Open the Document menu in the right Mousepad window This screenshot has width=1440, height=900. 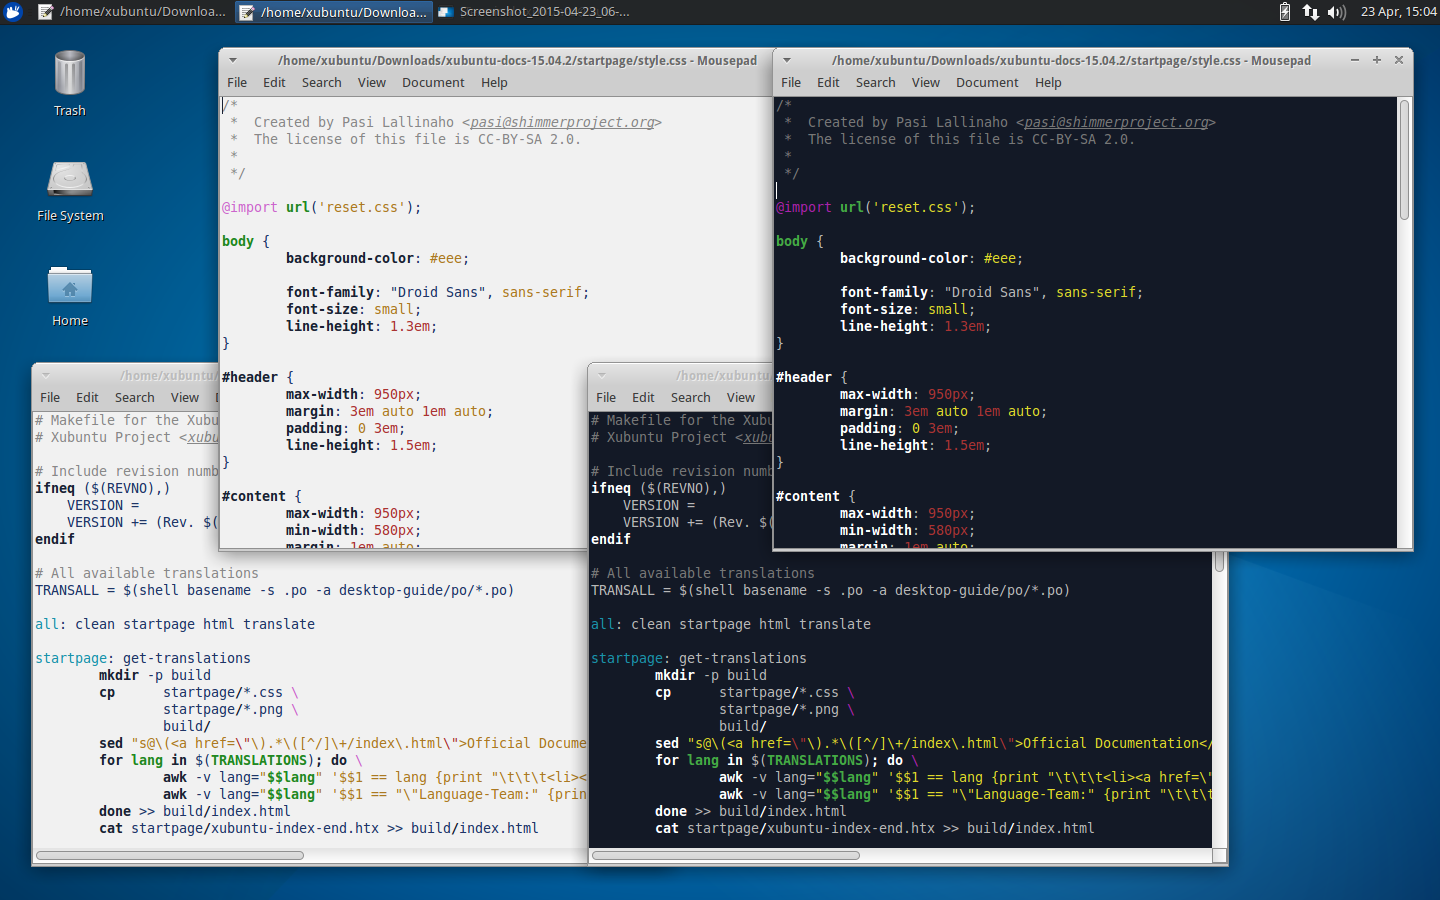pyautogui.click(x=987, y=82)
